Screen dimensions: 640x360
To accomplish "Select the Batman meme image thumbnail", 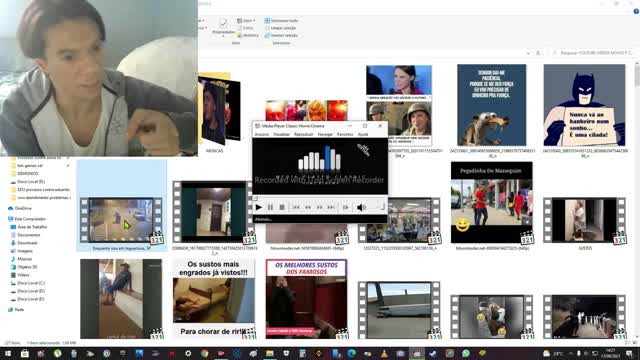I will (x=584, y=105).
